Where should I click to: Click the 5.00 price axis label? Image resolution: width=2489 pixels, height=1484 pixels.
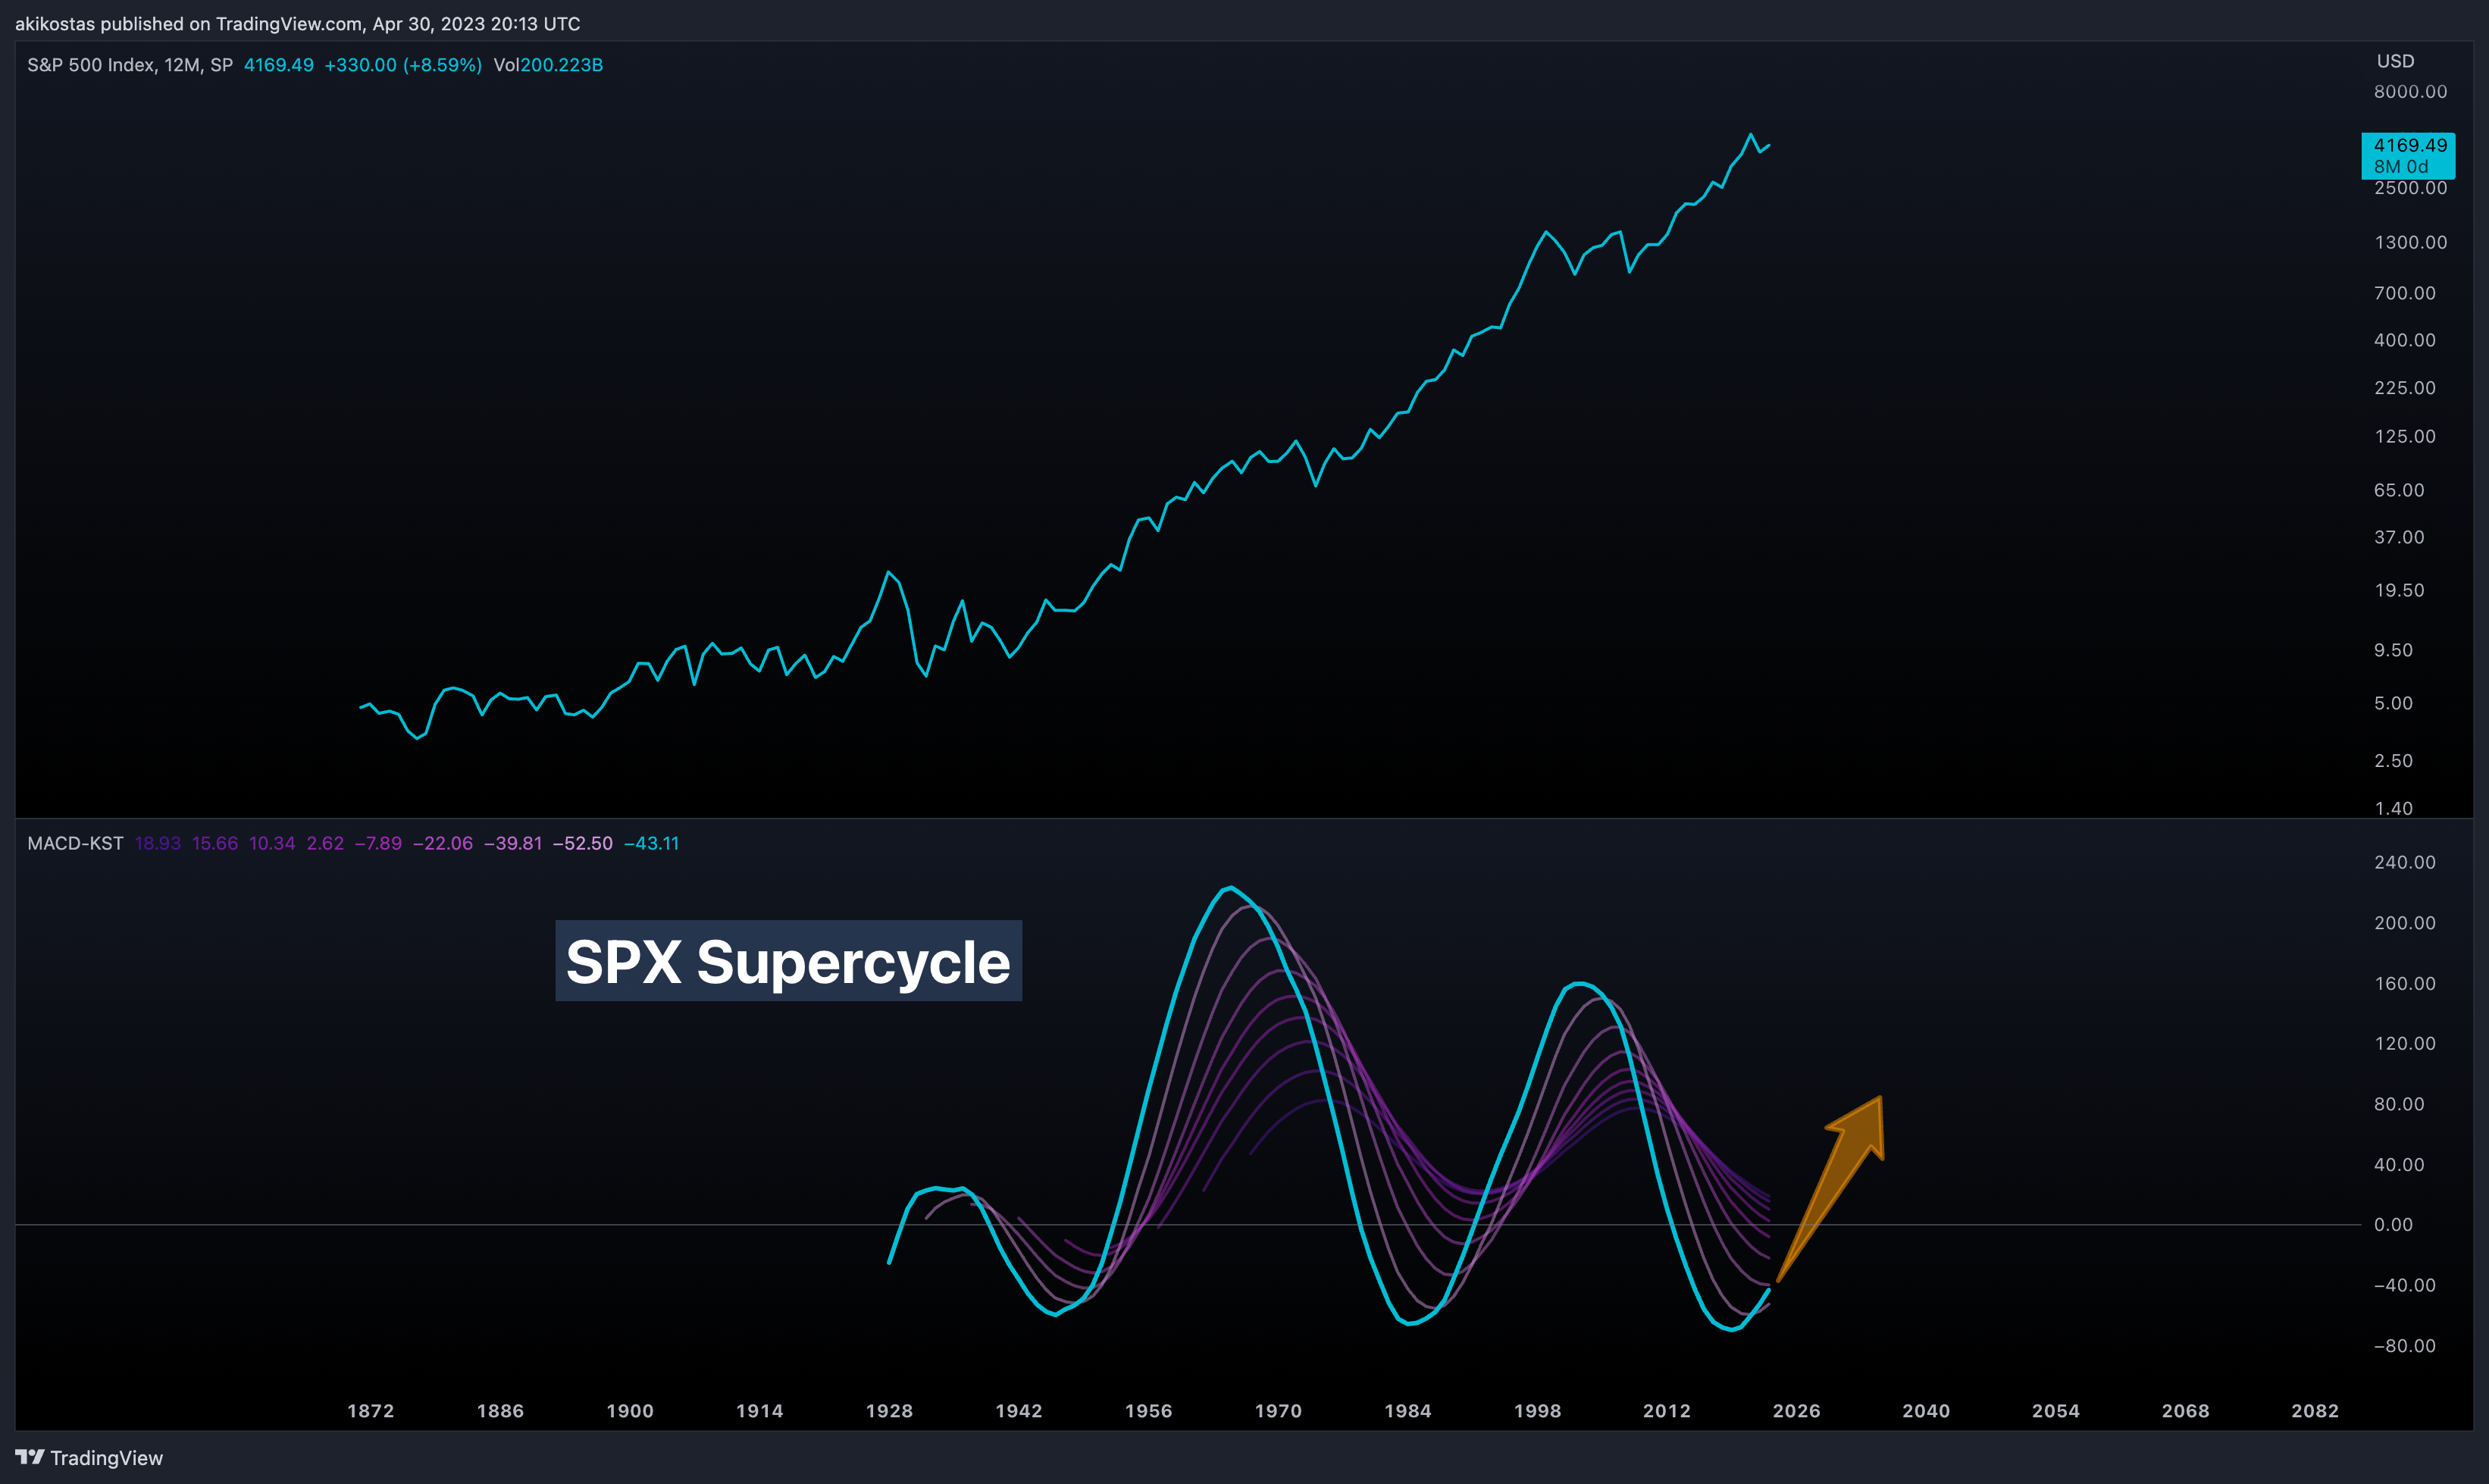pyautogui.click(x=2393, y=704)
